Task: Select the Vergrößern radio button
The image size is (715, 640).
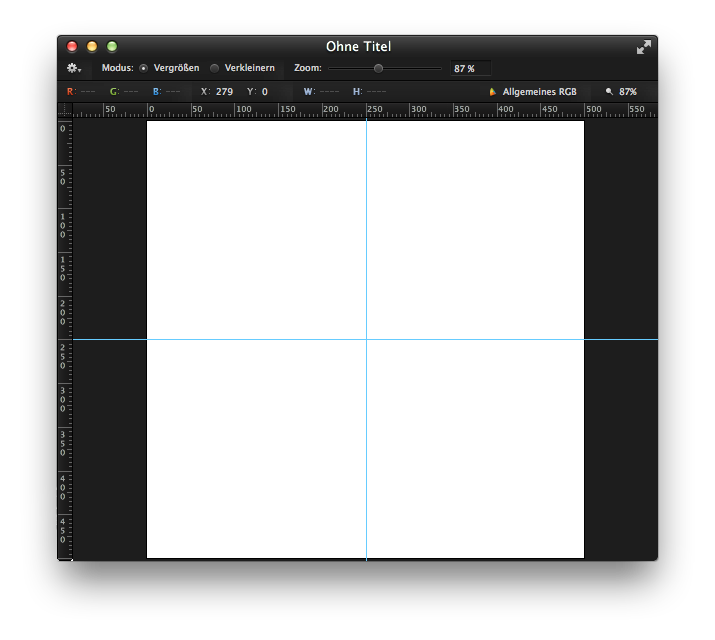Action: 144,68
